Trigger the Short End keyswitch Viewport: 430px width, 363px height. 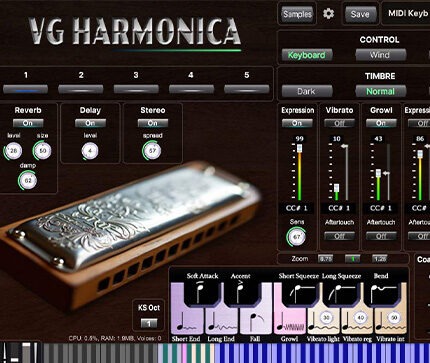(x=187, y=321)
